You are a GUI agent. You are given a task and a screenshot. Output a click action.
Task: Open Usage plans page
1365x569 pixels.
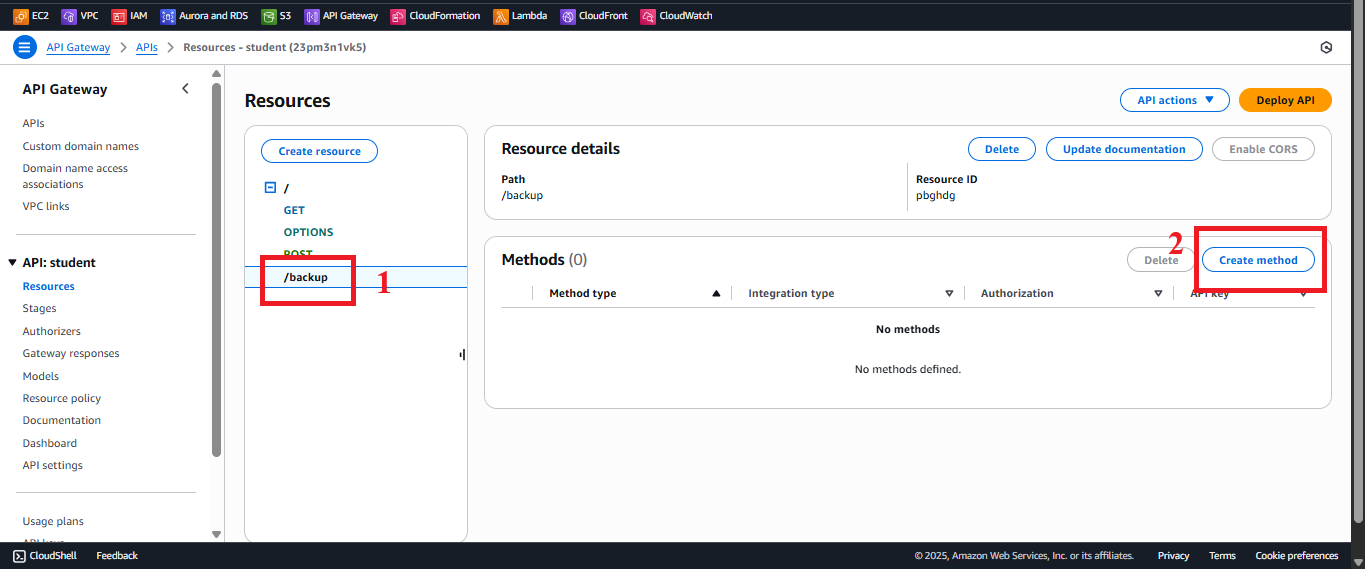click(53, 521)
